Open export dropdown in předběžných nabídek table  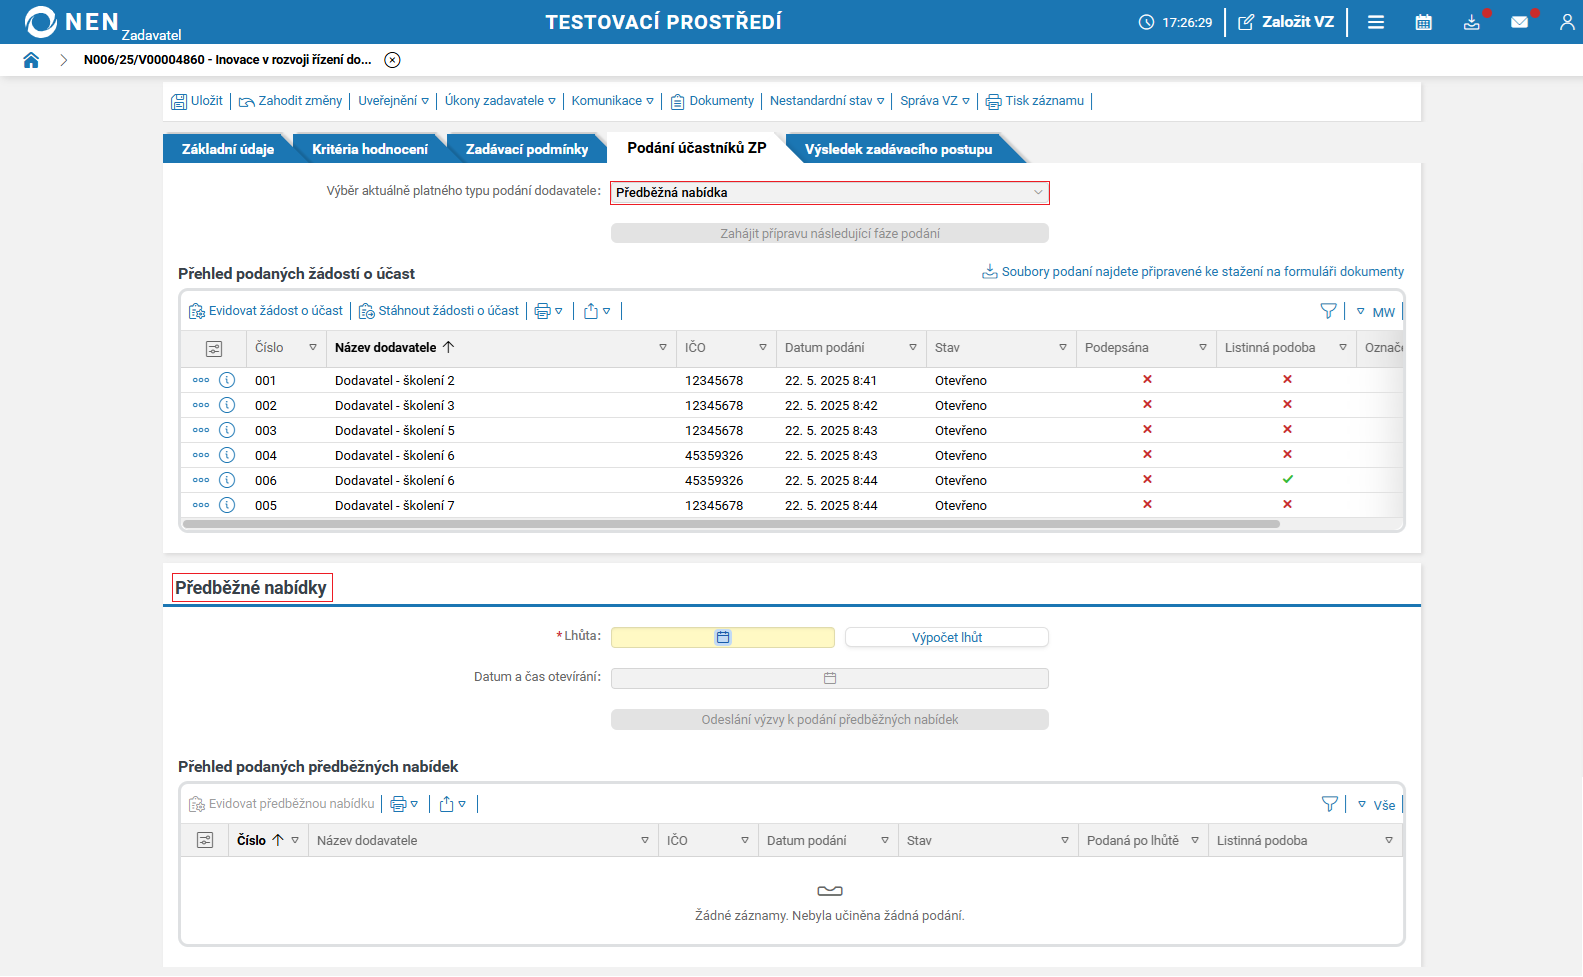[x=453, y=804]
